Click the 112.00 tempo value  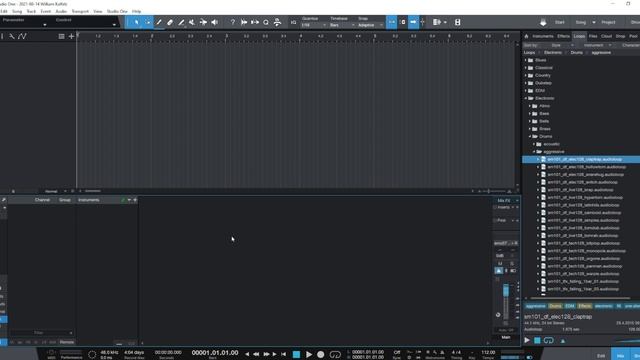pyautogui.click(x=488, y=352)
